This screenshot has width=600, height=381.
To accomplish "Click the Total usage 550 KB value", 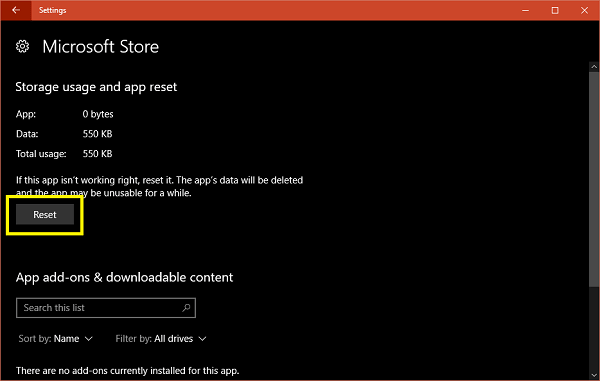I will tap(98, 154).
